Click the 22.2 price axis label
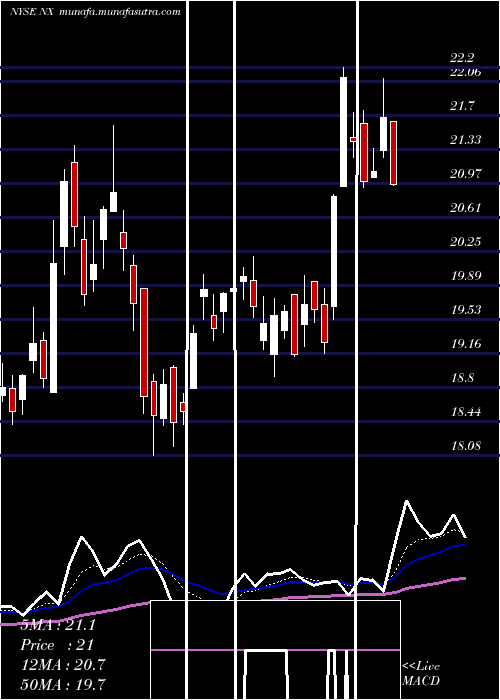The height and width of the screenshot is (700, 500). click(462, 58)
